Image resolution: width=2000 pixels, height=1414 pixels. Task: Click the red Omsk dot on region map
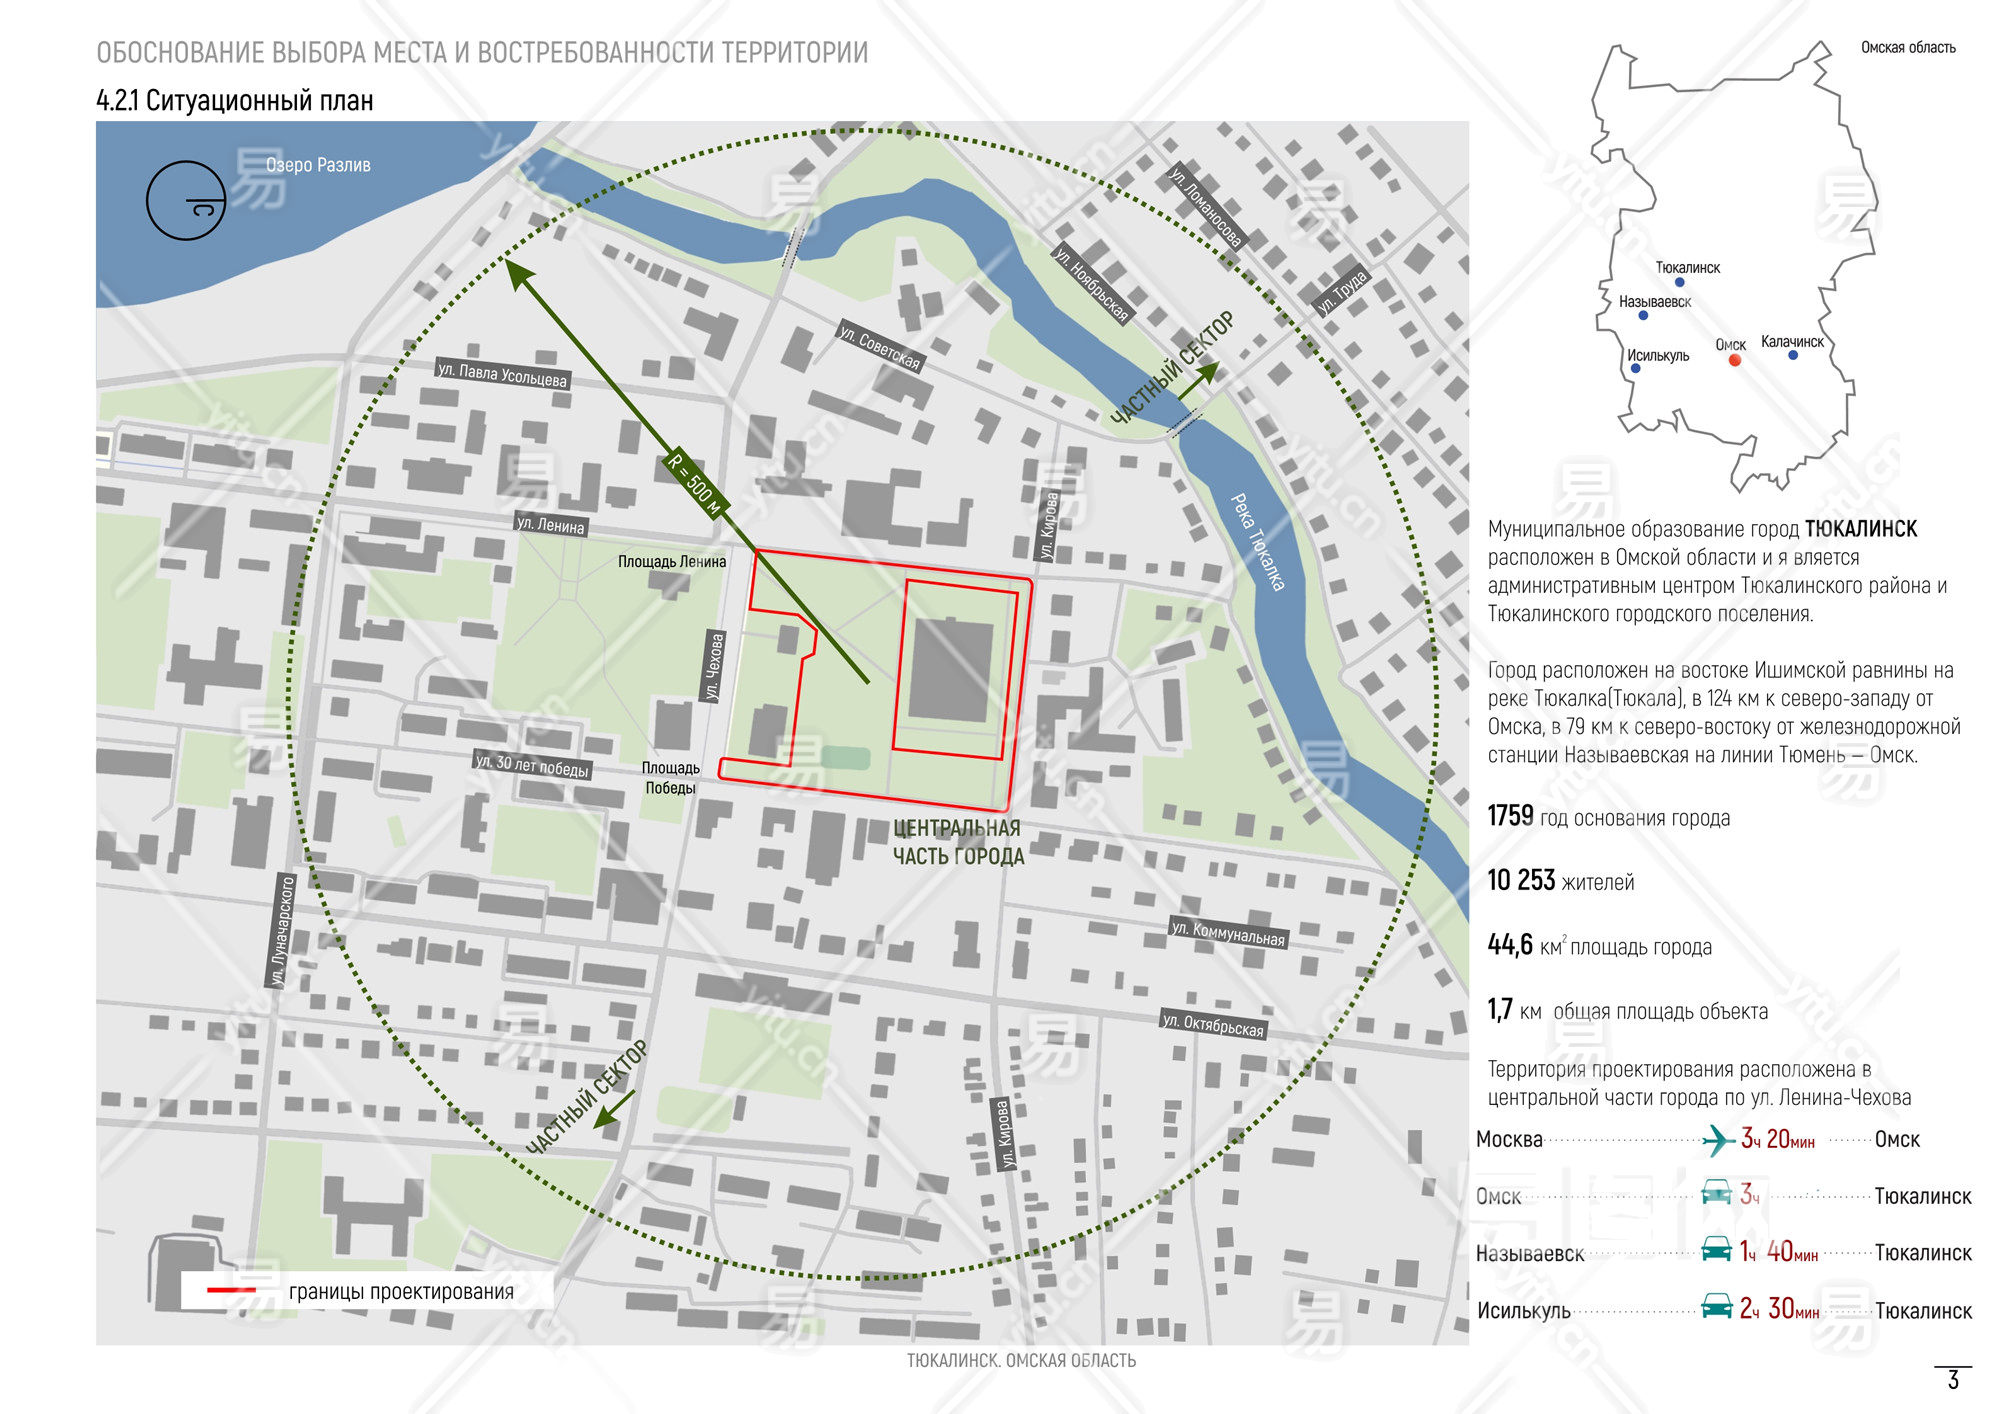tap(1735, 360)
